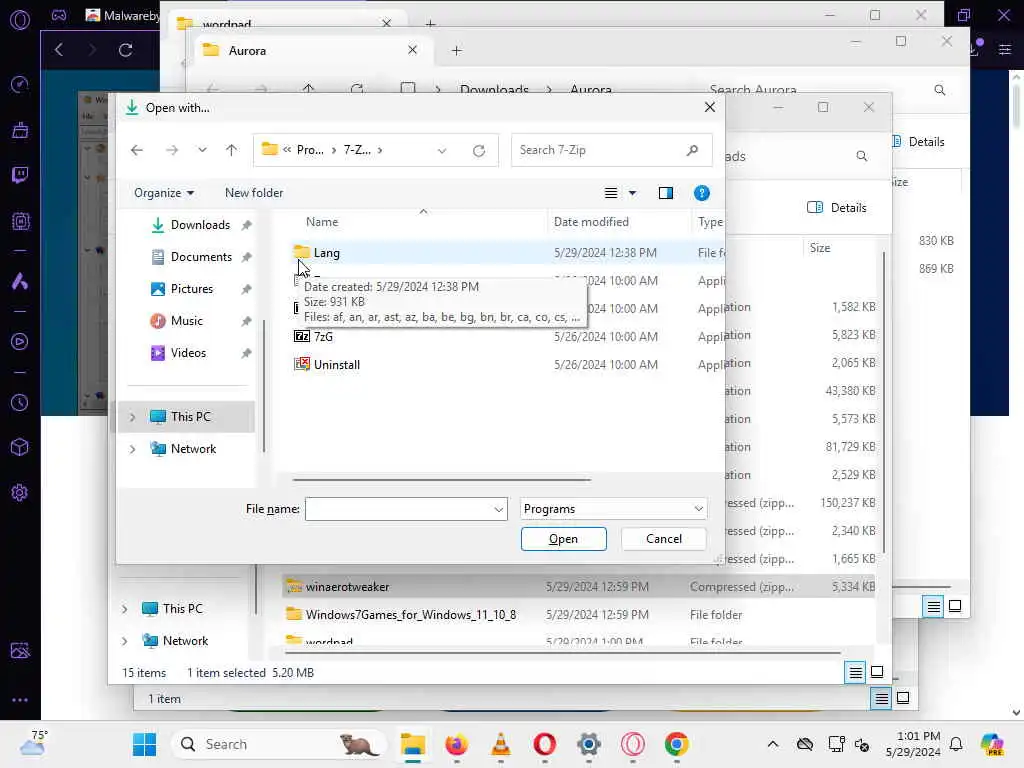Click the Cancel button
The image size is (1024, 768).
(x=664, y=539)
